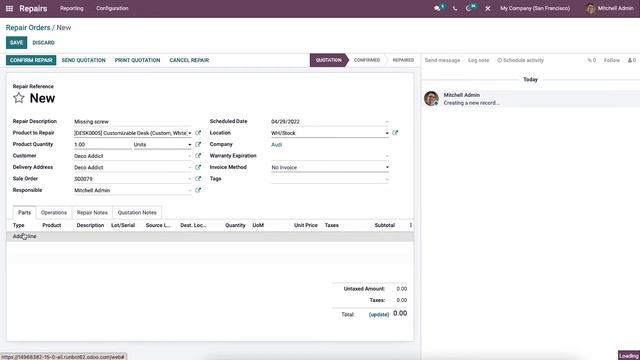Click Schedule activity in chatter
640x360 pixels.
click(520, 60)
